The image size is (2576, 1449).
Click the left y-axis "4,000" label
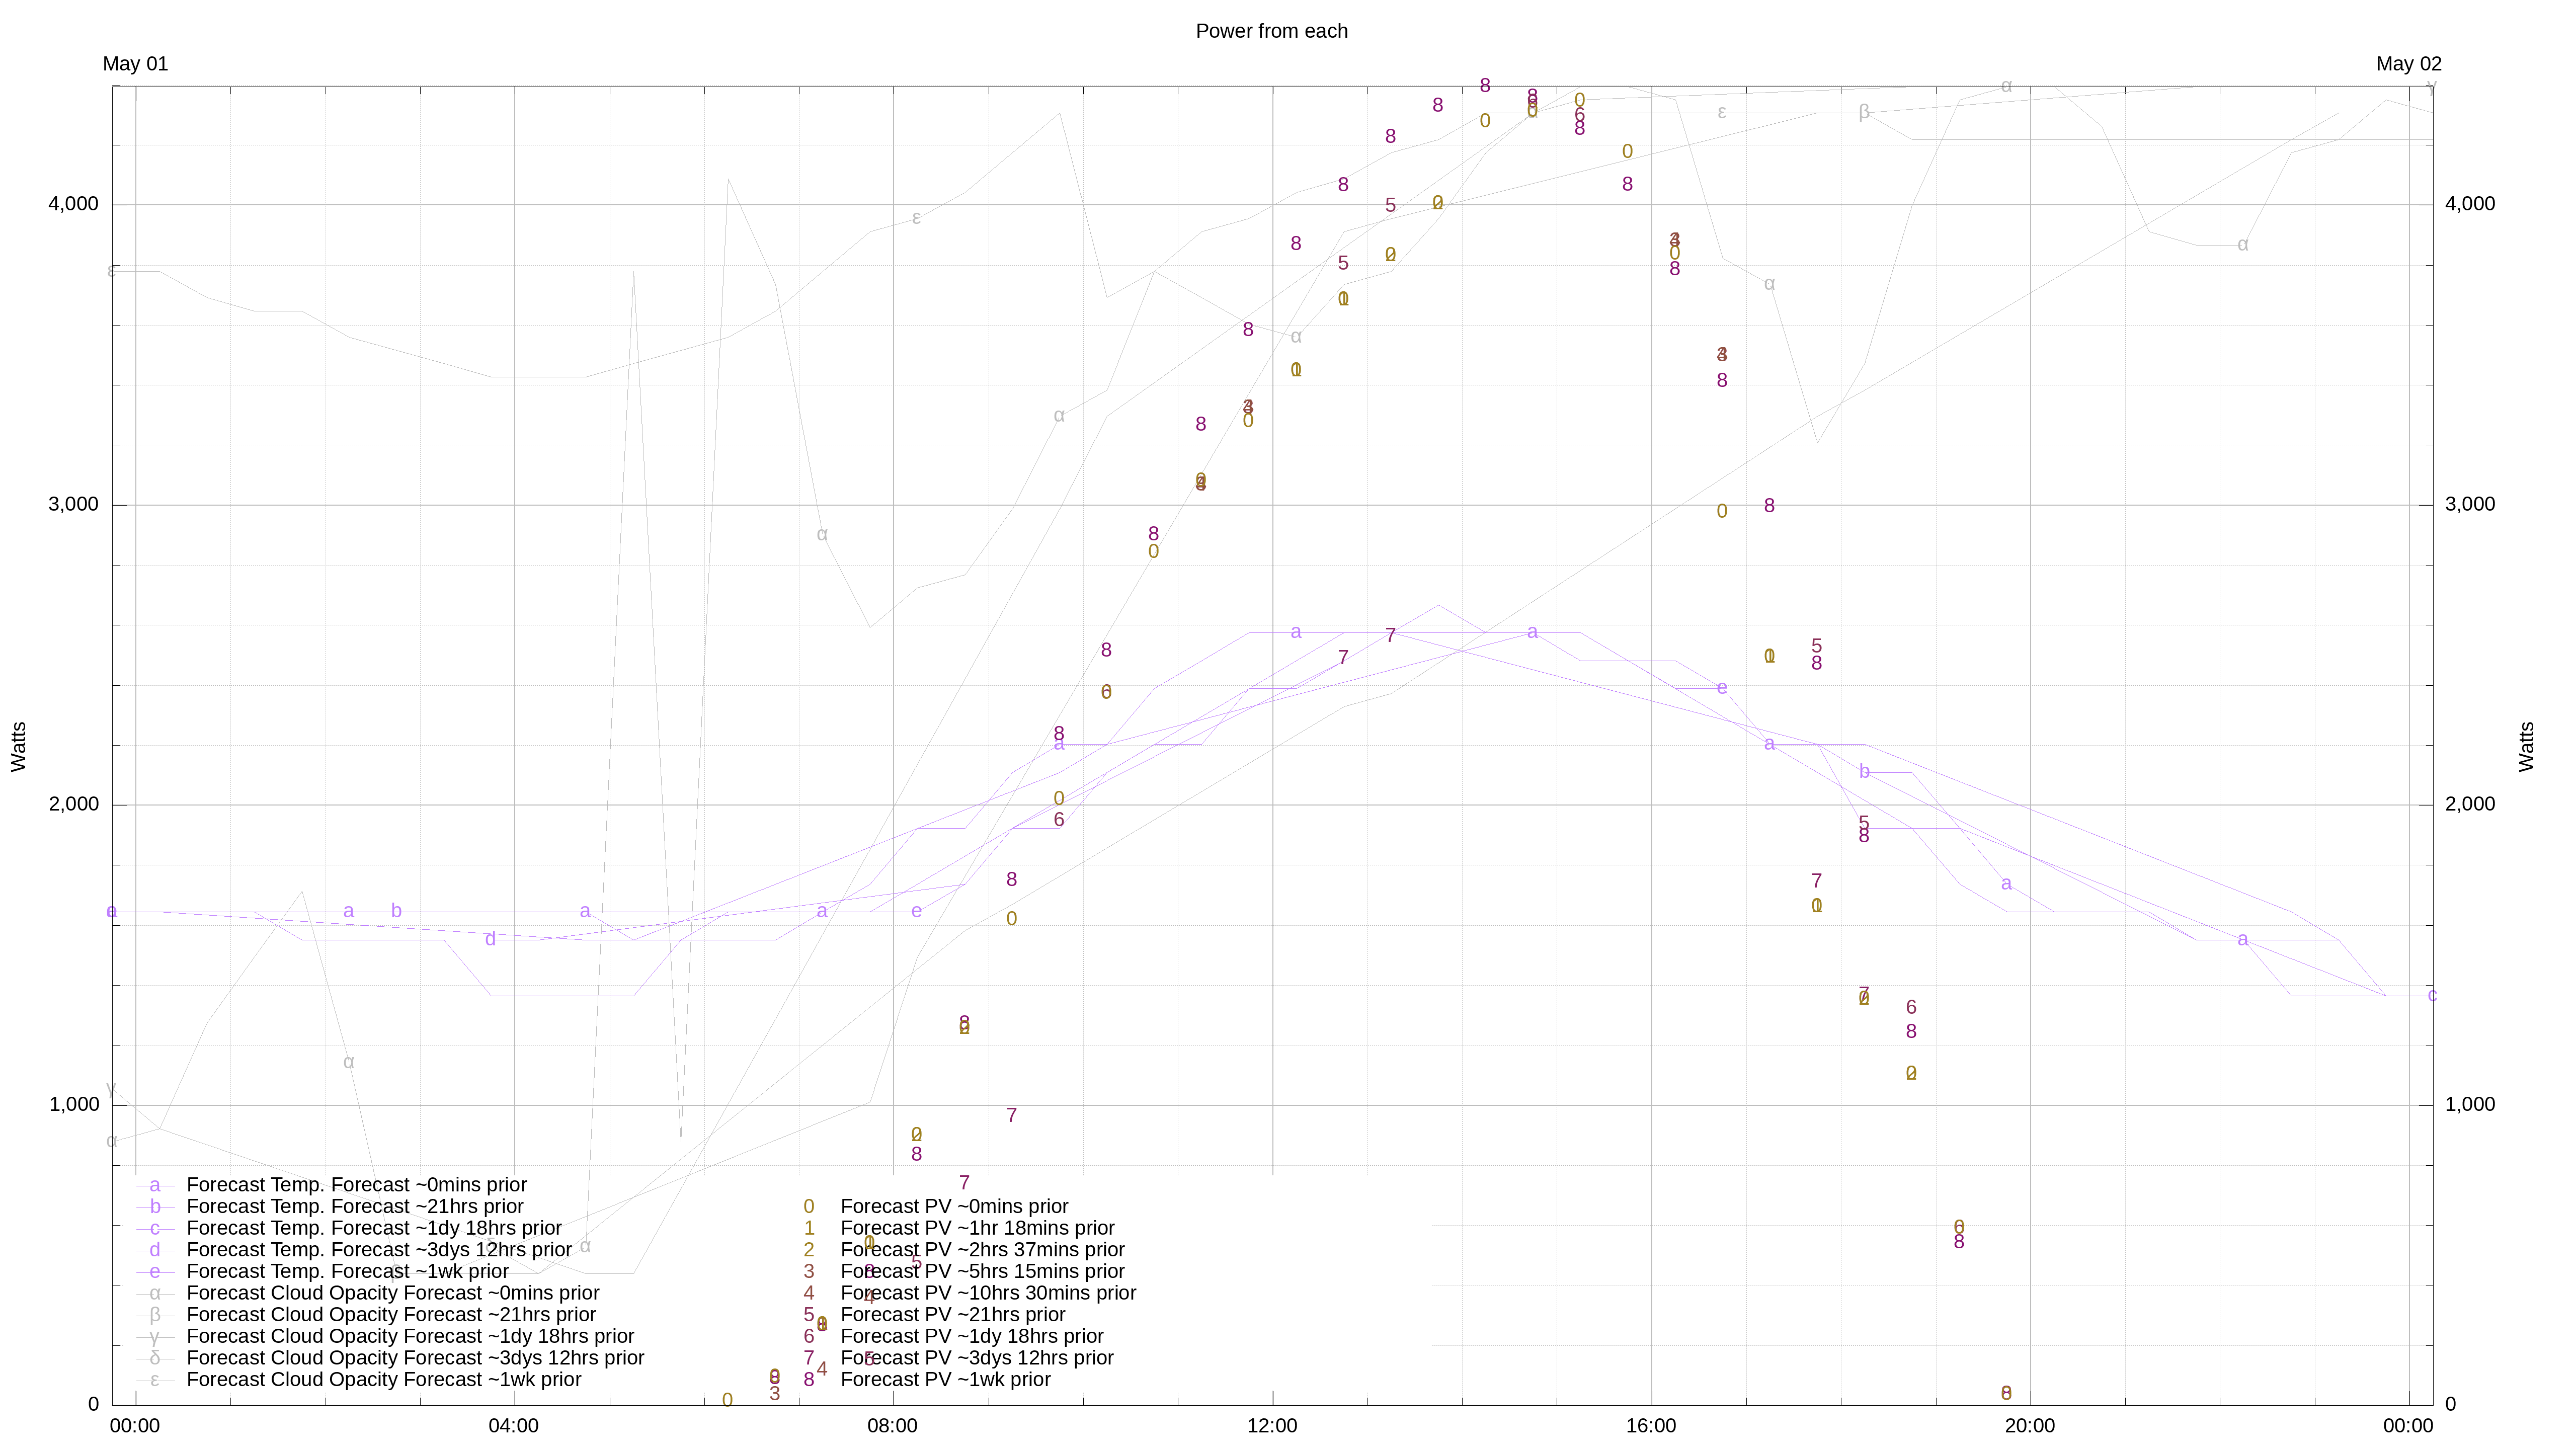(x=74, y=204)
